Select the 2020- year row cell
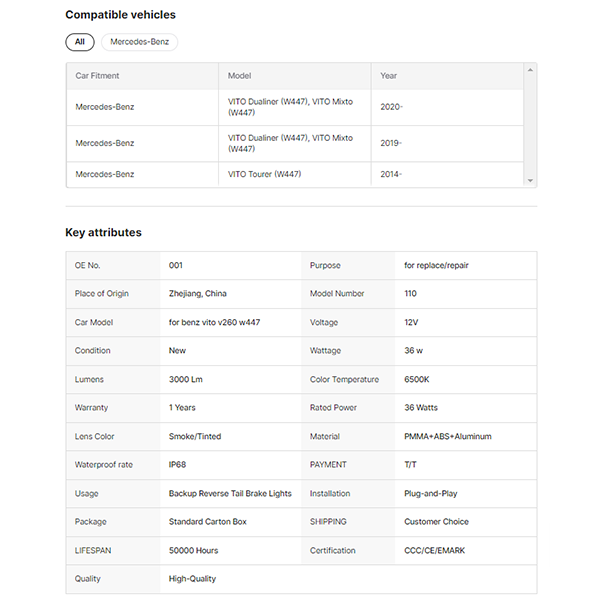Screen dimensions: 600x600 click(391, 105)
